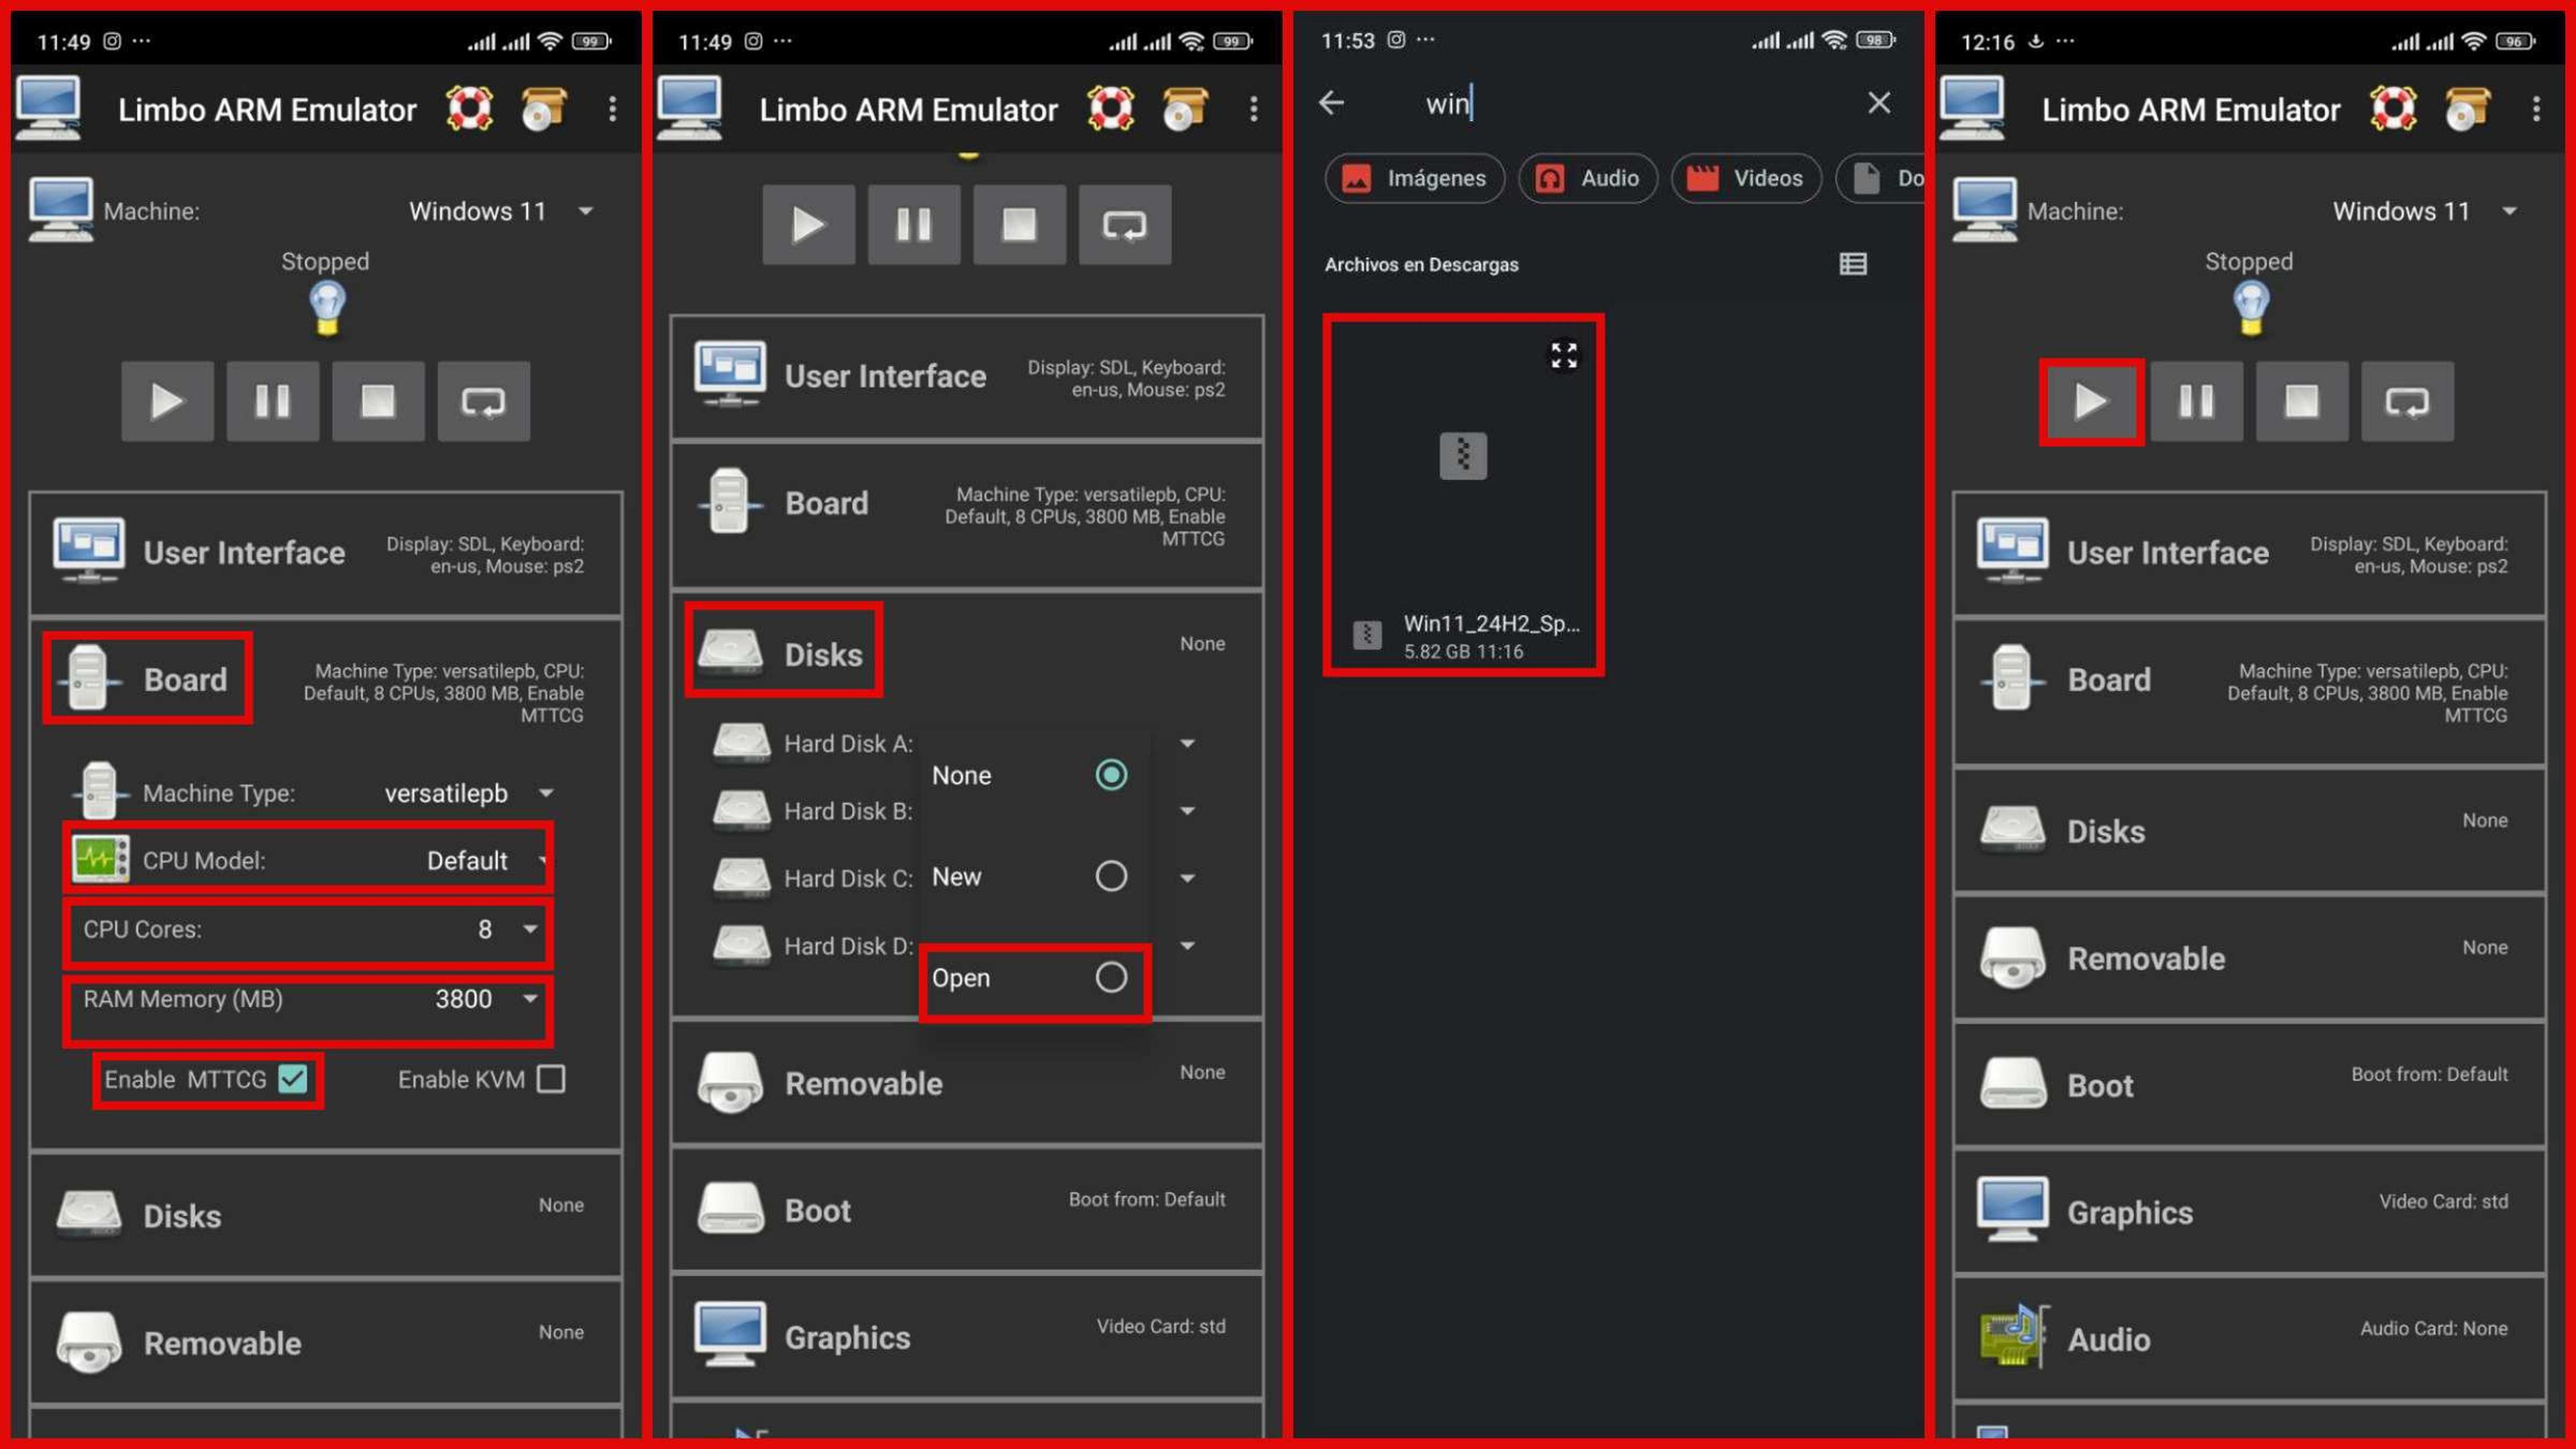Click the stop icon on the Board-expanded screen
This screenshot has width=2576, height=1449.
[378, 402]
